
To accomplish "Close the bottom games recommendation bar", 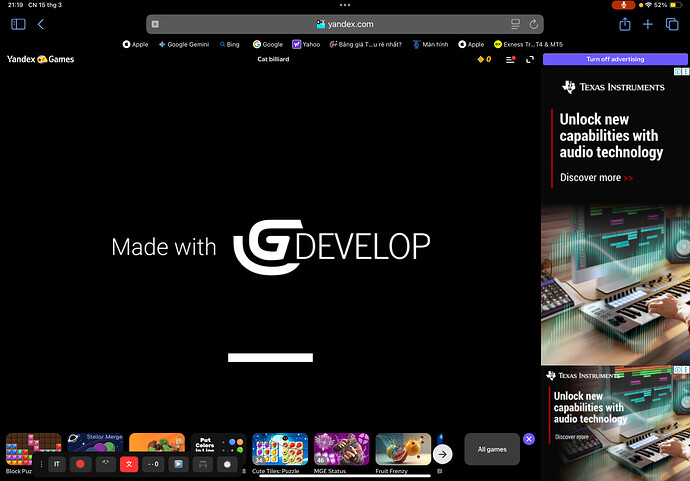I will [x=529, y=439].
